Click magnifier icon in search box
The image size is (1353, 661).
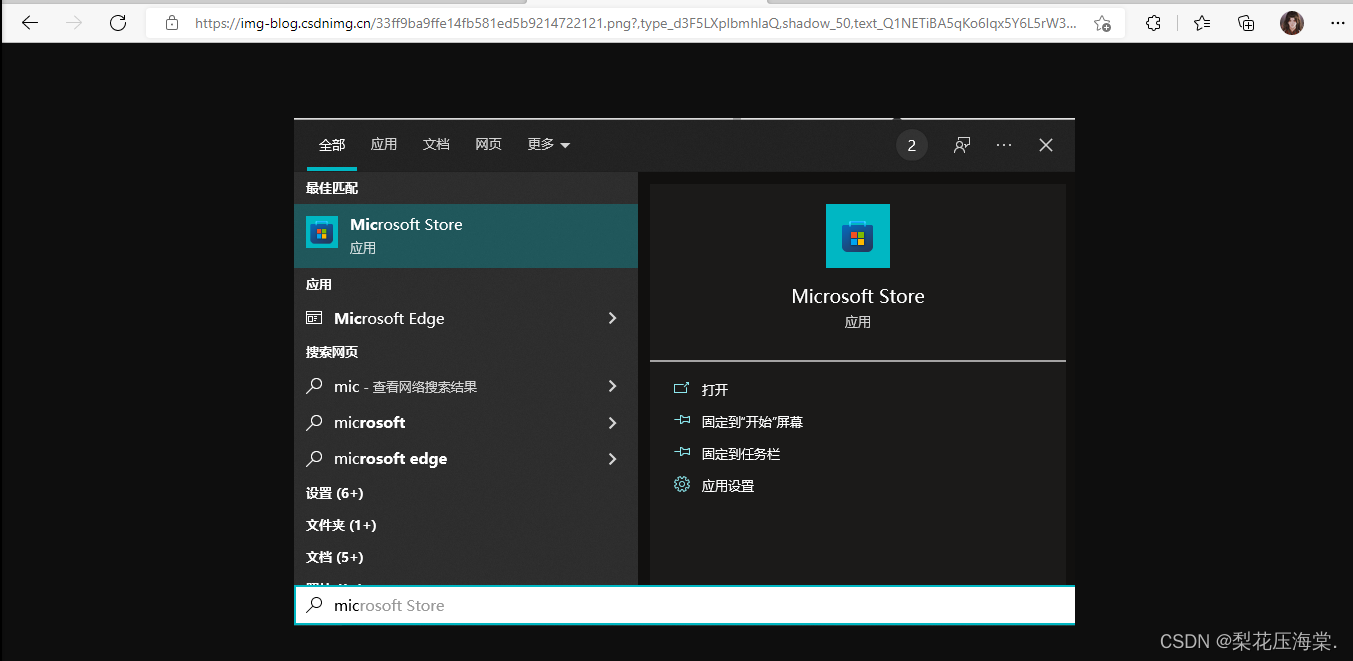(314, 605)
